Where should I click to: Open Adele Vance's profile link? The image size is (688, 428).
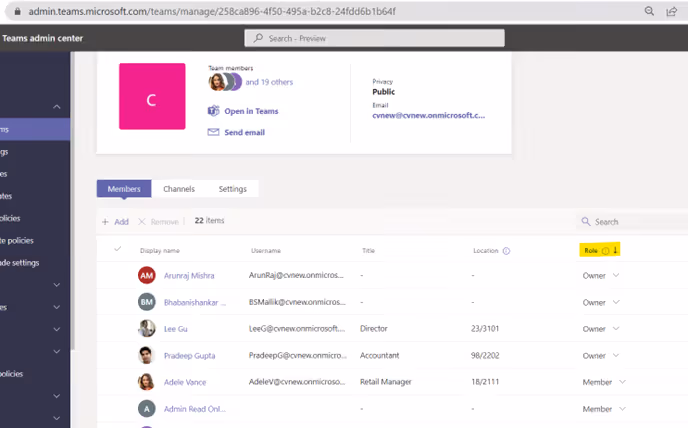tap(185, 382)
